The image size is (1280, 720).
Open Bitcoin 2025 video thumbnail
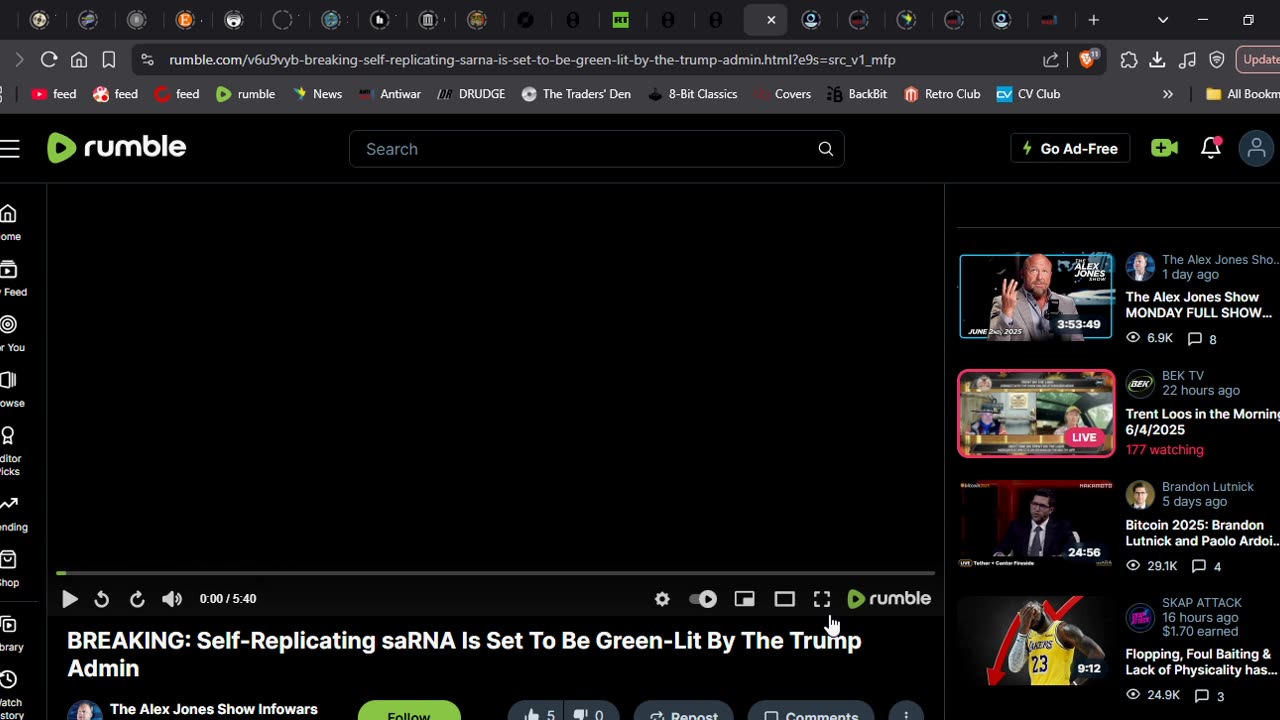coord(1036,524)
